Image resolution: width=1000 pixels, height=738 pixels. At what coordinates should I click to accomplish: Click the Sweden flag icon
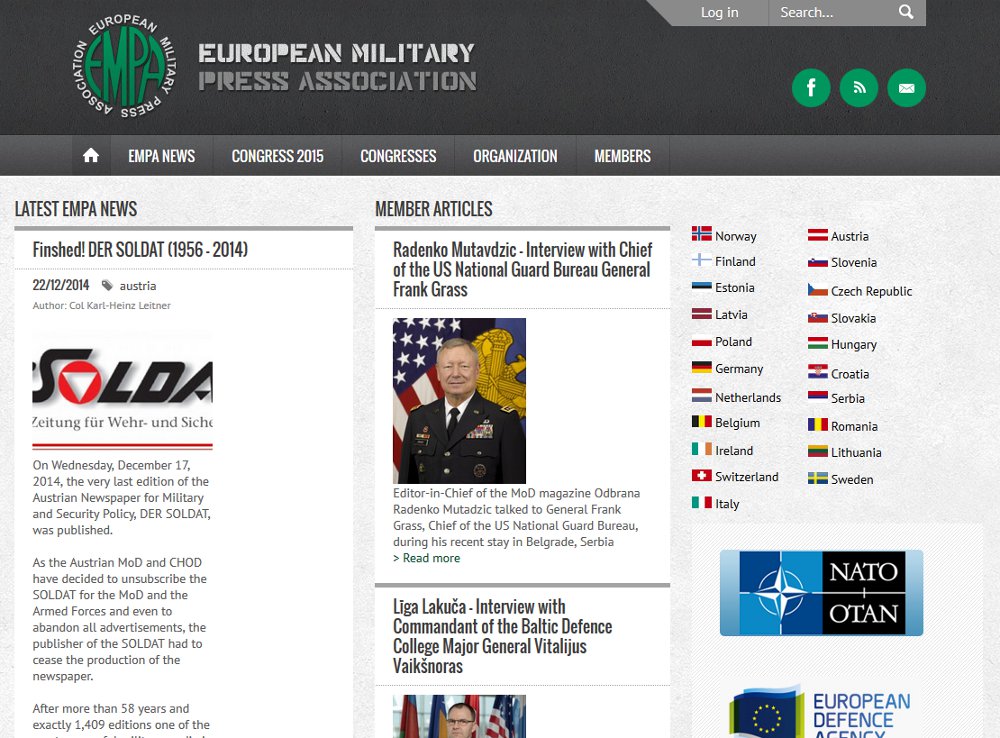(x=818, y=478)
